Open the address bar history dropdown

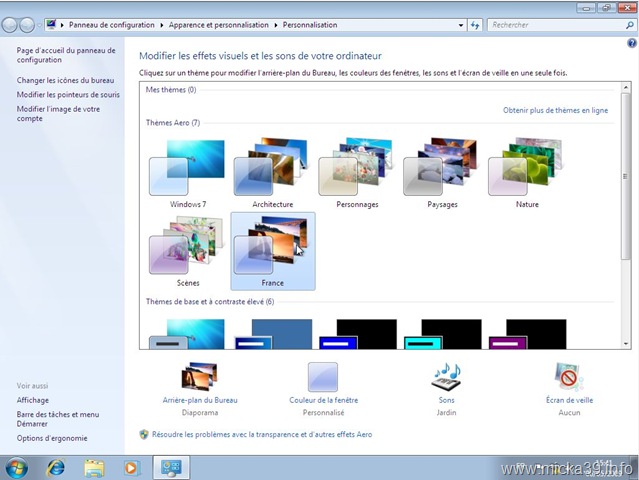461,25
